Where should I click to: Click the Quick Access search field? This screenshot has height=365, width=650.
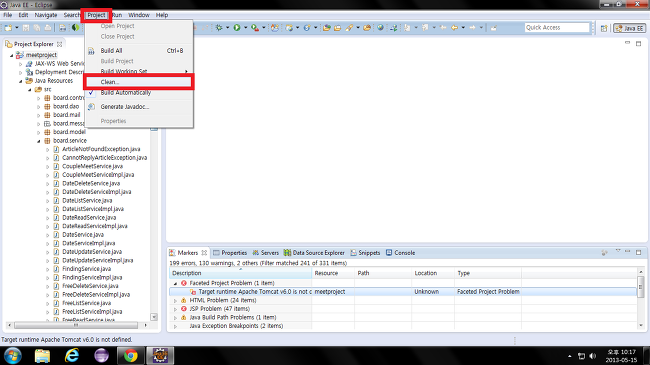click(557, 27)
